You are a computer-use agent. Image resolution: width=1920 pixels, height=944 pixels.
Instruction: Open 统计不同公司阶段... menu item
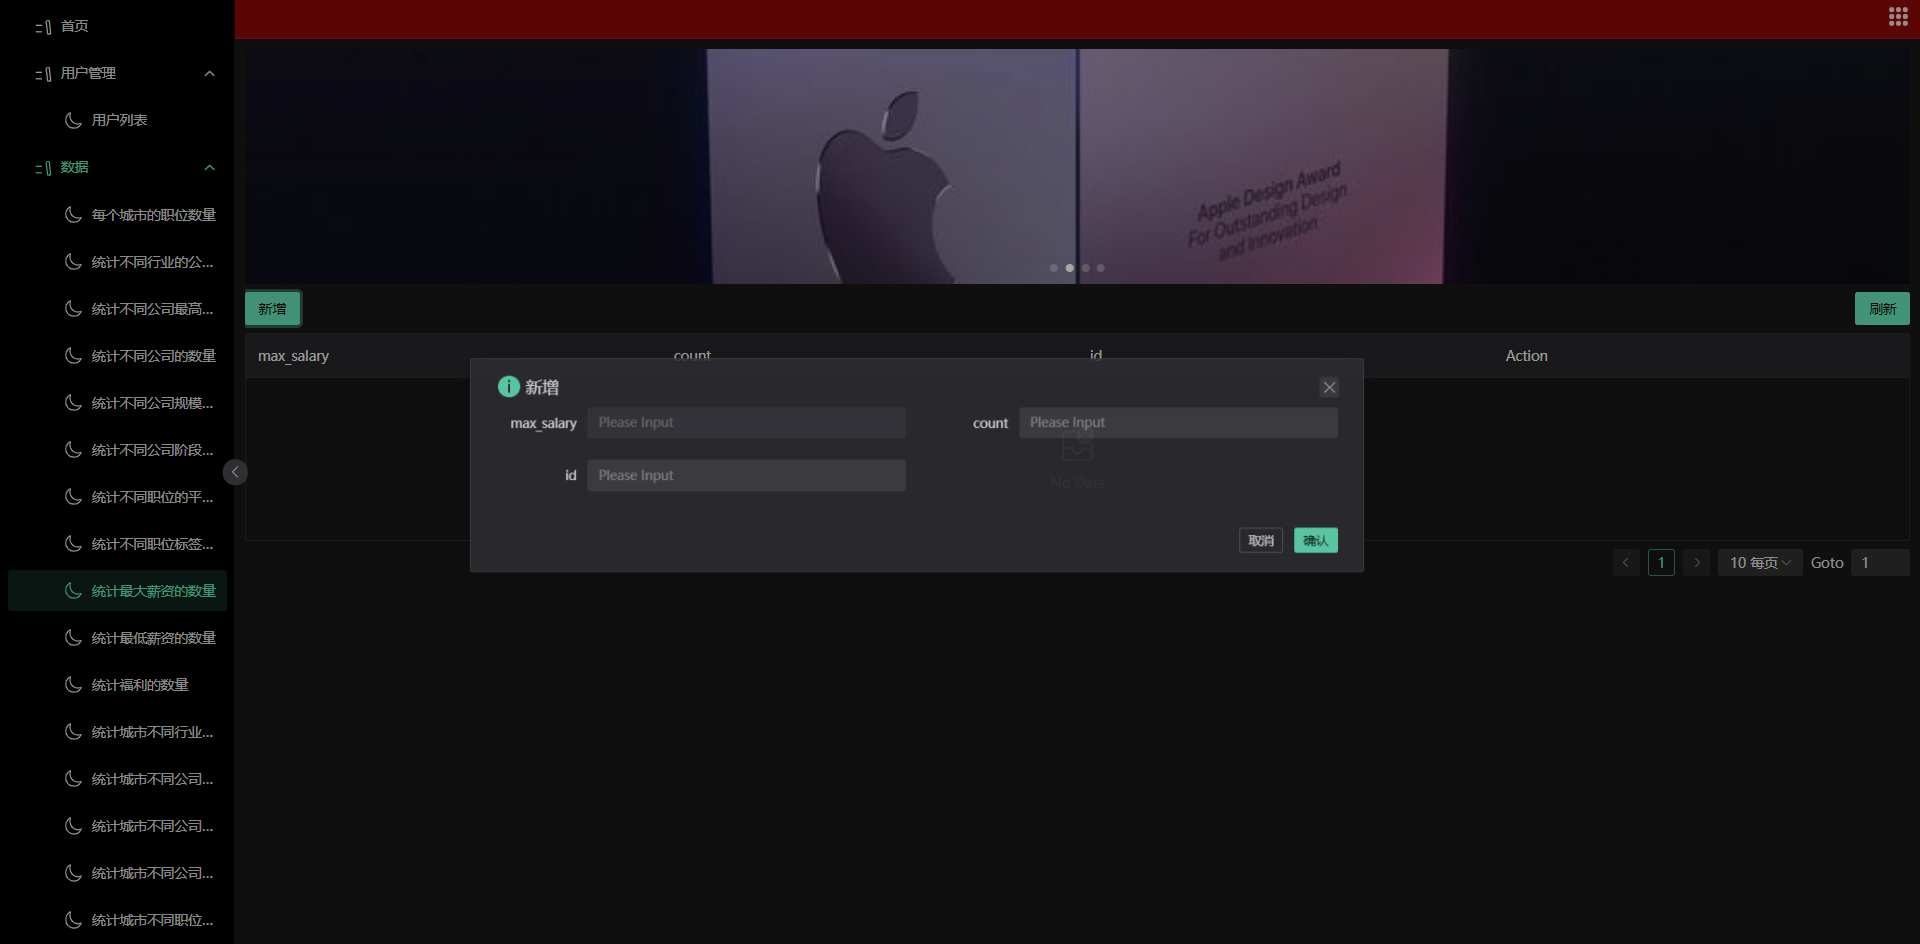coord(117,449)
